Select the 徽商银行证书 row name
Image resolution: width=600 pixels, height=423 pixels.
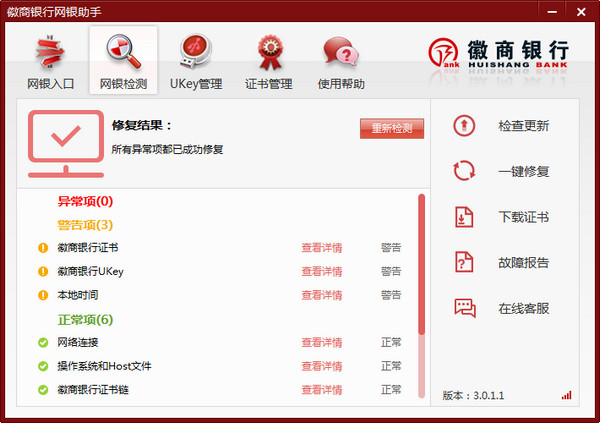(x=88, y=248)
